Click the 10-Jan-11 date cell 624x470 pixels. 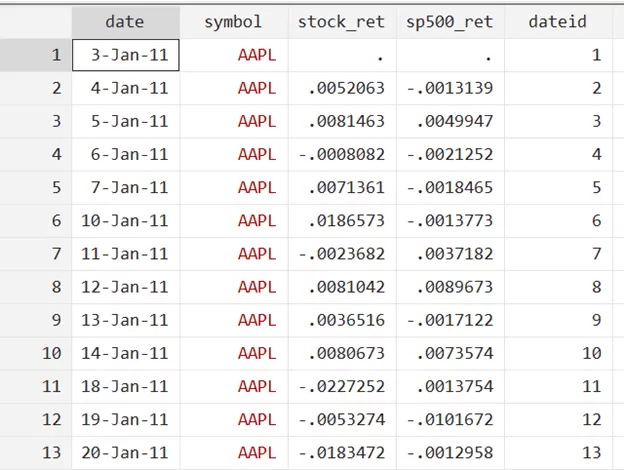126,221
